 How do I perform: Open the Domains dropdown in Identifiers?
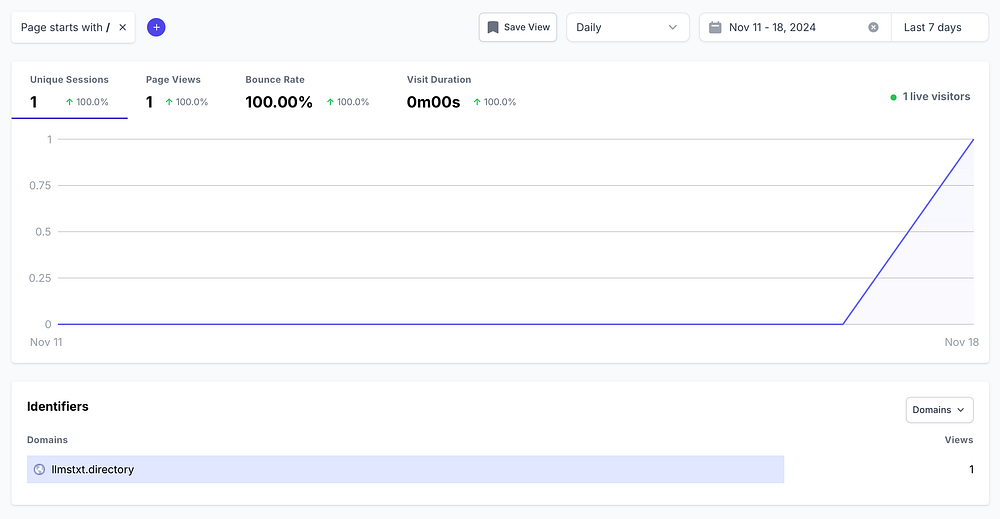tap(939, 410)
